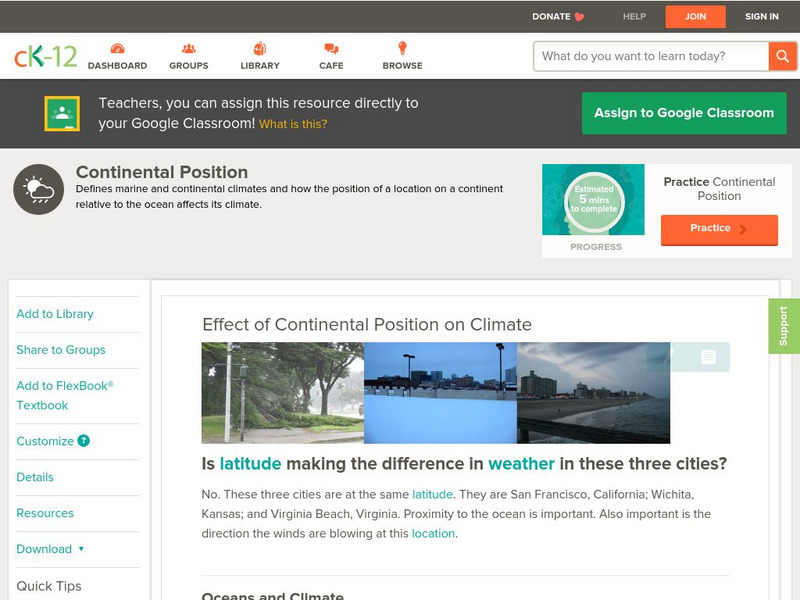Click 'latitude' link in the paragraph
This screenshot has width=800, height=600.
point(432,494)
